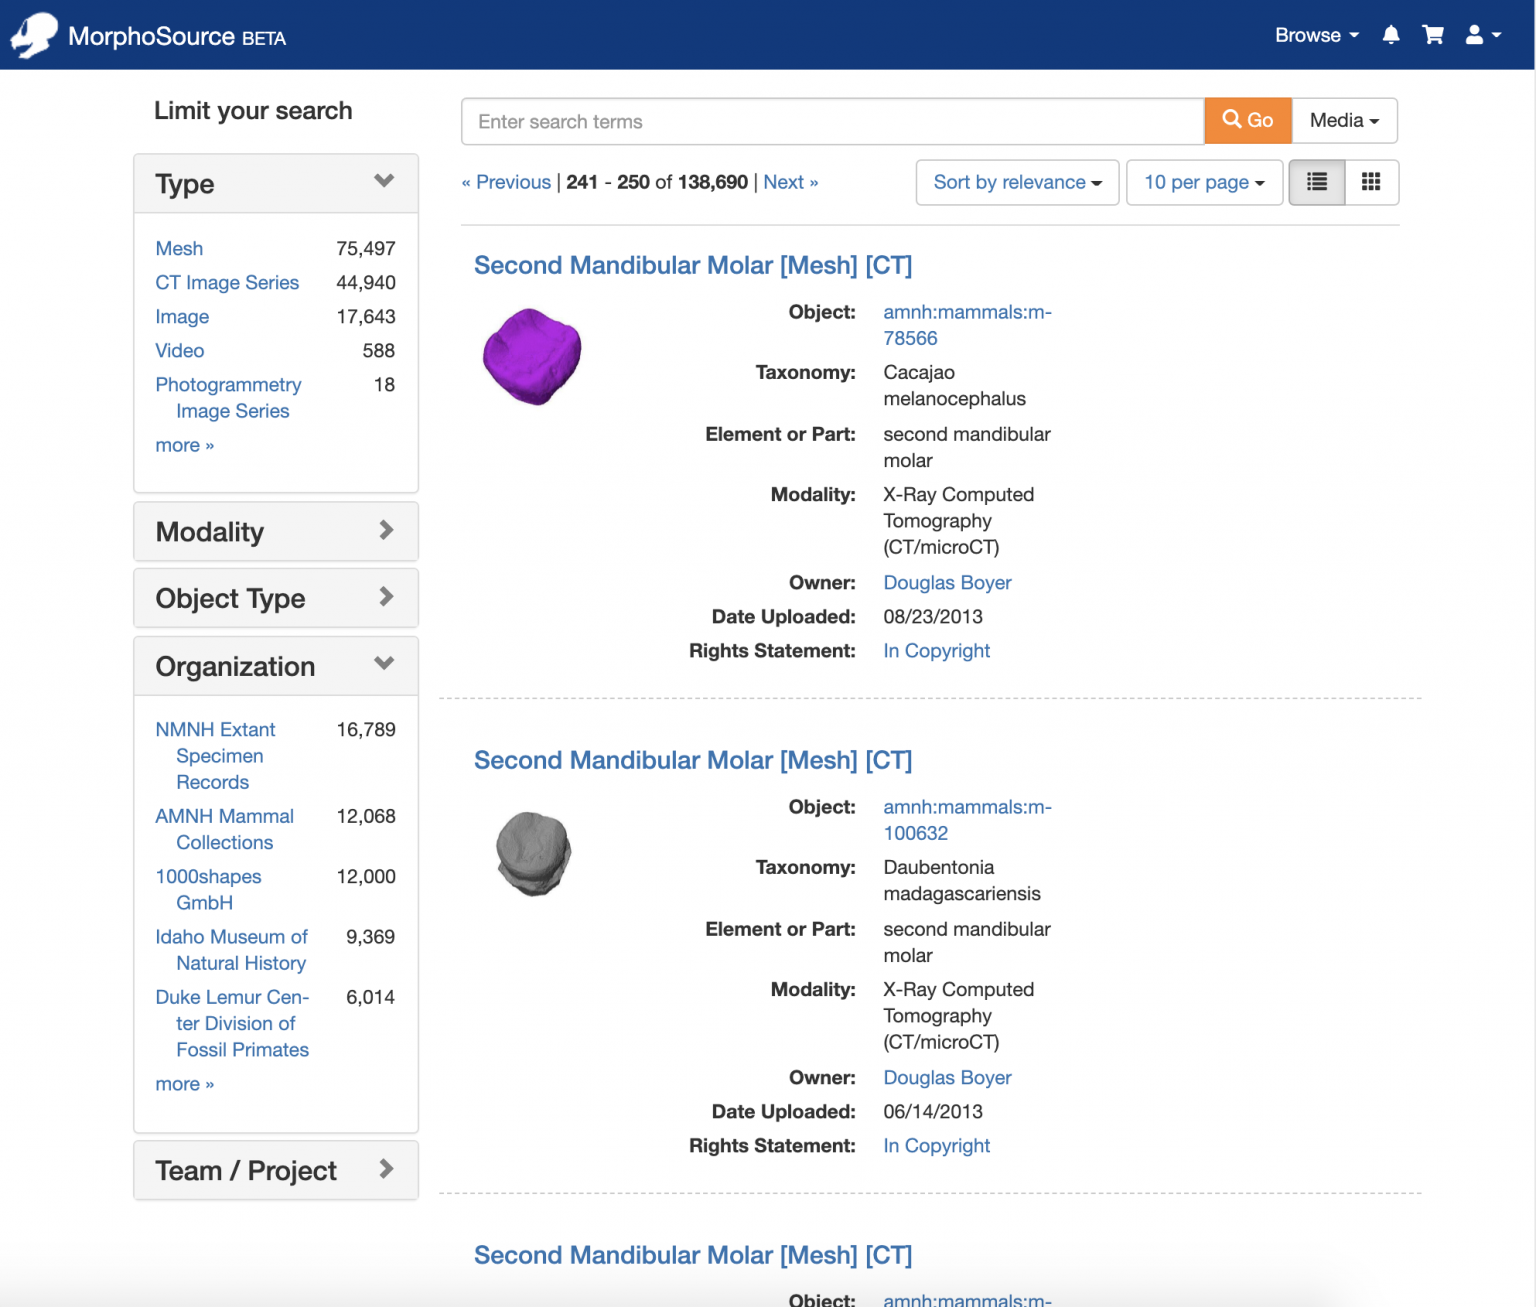Open the purple molar mesh thumbnail

[x=532, y=356]
